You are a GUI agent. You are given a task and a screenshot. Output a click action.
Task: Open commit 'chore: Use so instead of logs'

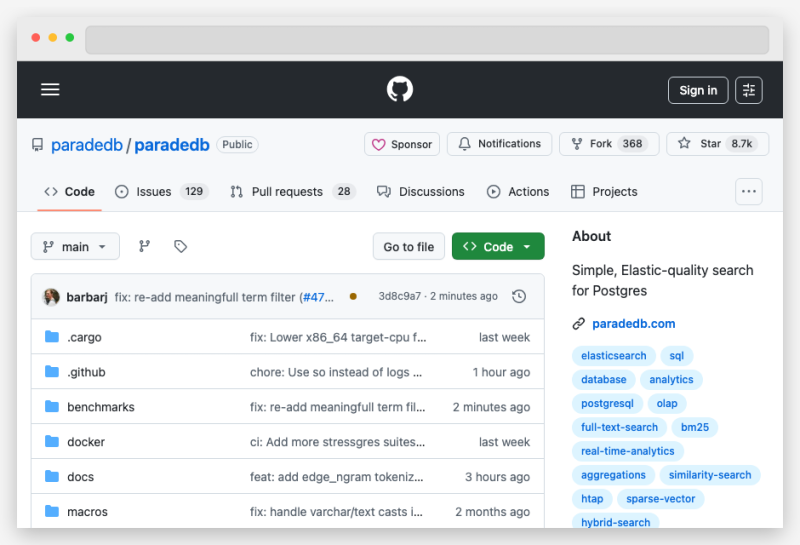[x=336, y=372]
